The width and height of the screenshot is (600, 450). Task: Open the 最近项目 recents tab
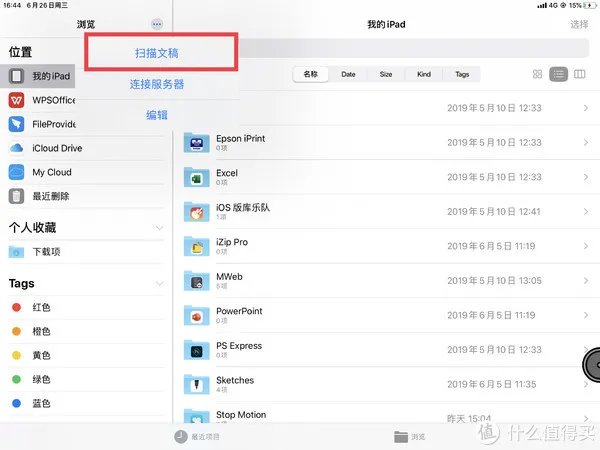(x=197, y=437)
